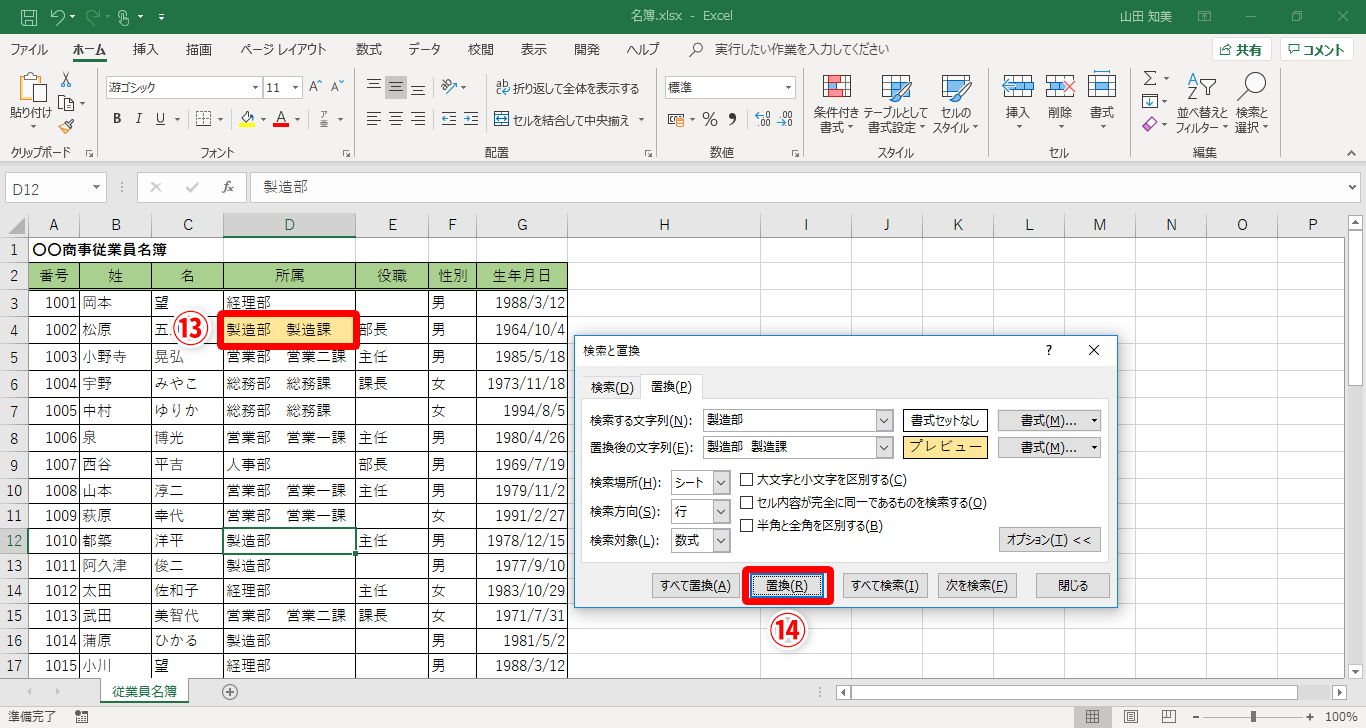Click the 置換 button in the dialog
This screenshot has width=1366, height=728.
[x=786, y=585]
